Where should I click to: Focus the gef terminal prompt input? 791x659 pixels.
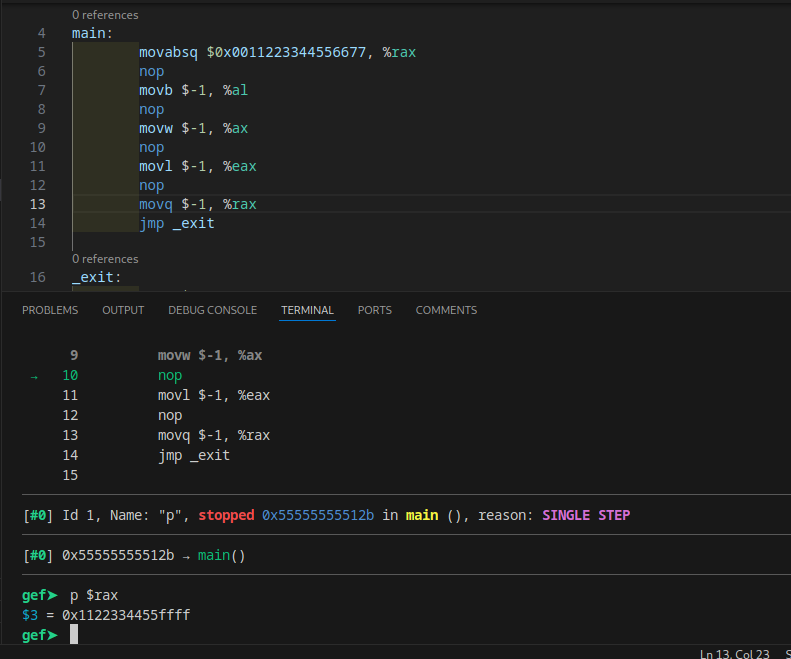pyautogui.click(x=74, y=635)
